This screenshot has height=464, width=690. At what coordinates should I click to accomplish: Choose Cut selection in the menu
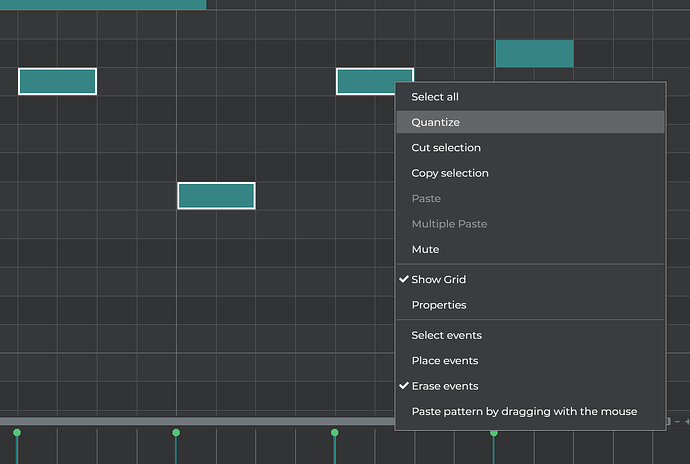pyautogui.click(x=530, y=147)
